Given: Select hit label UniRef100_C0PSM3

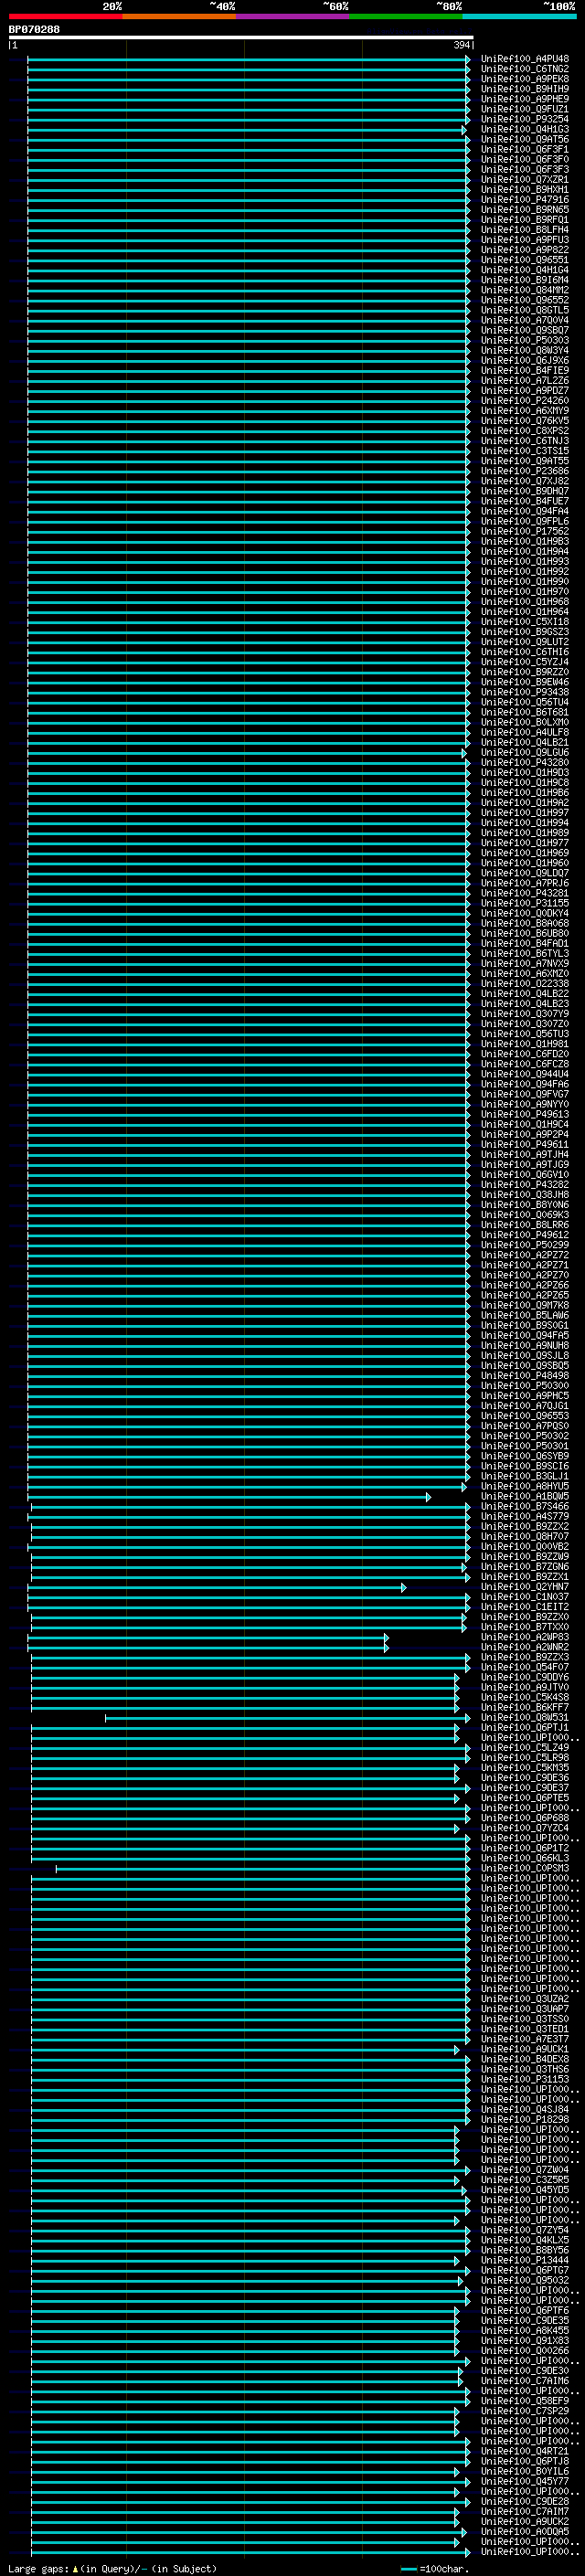Looking at the screenshot, I should tap(524, 1869).
